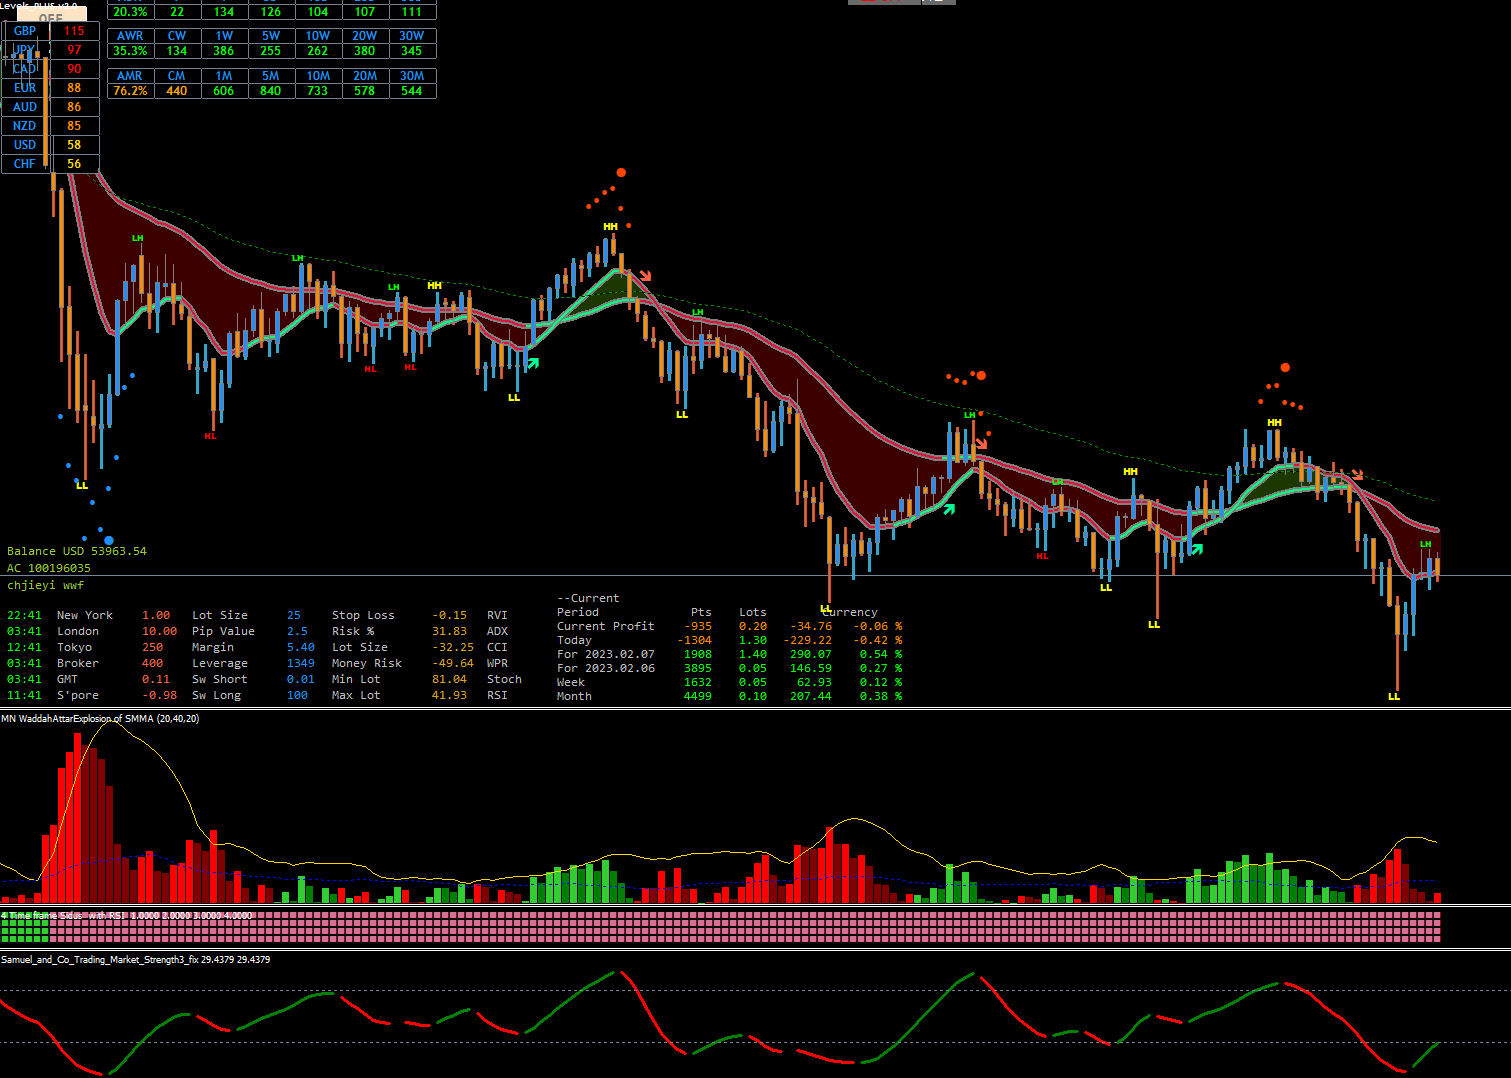
Task: Click the 20.3% value in top row
Action: pos(130,12)
